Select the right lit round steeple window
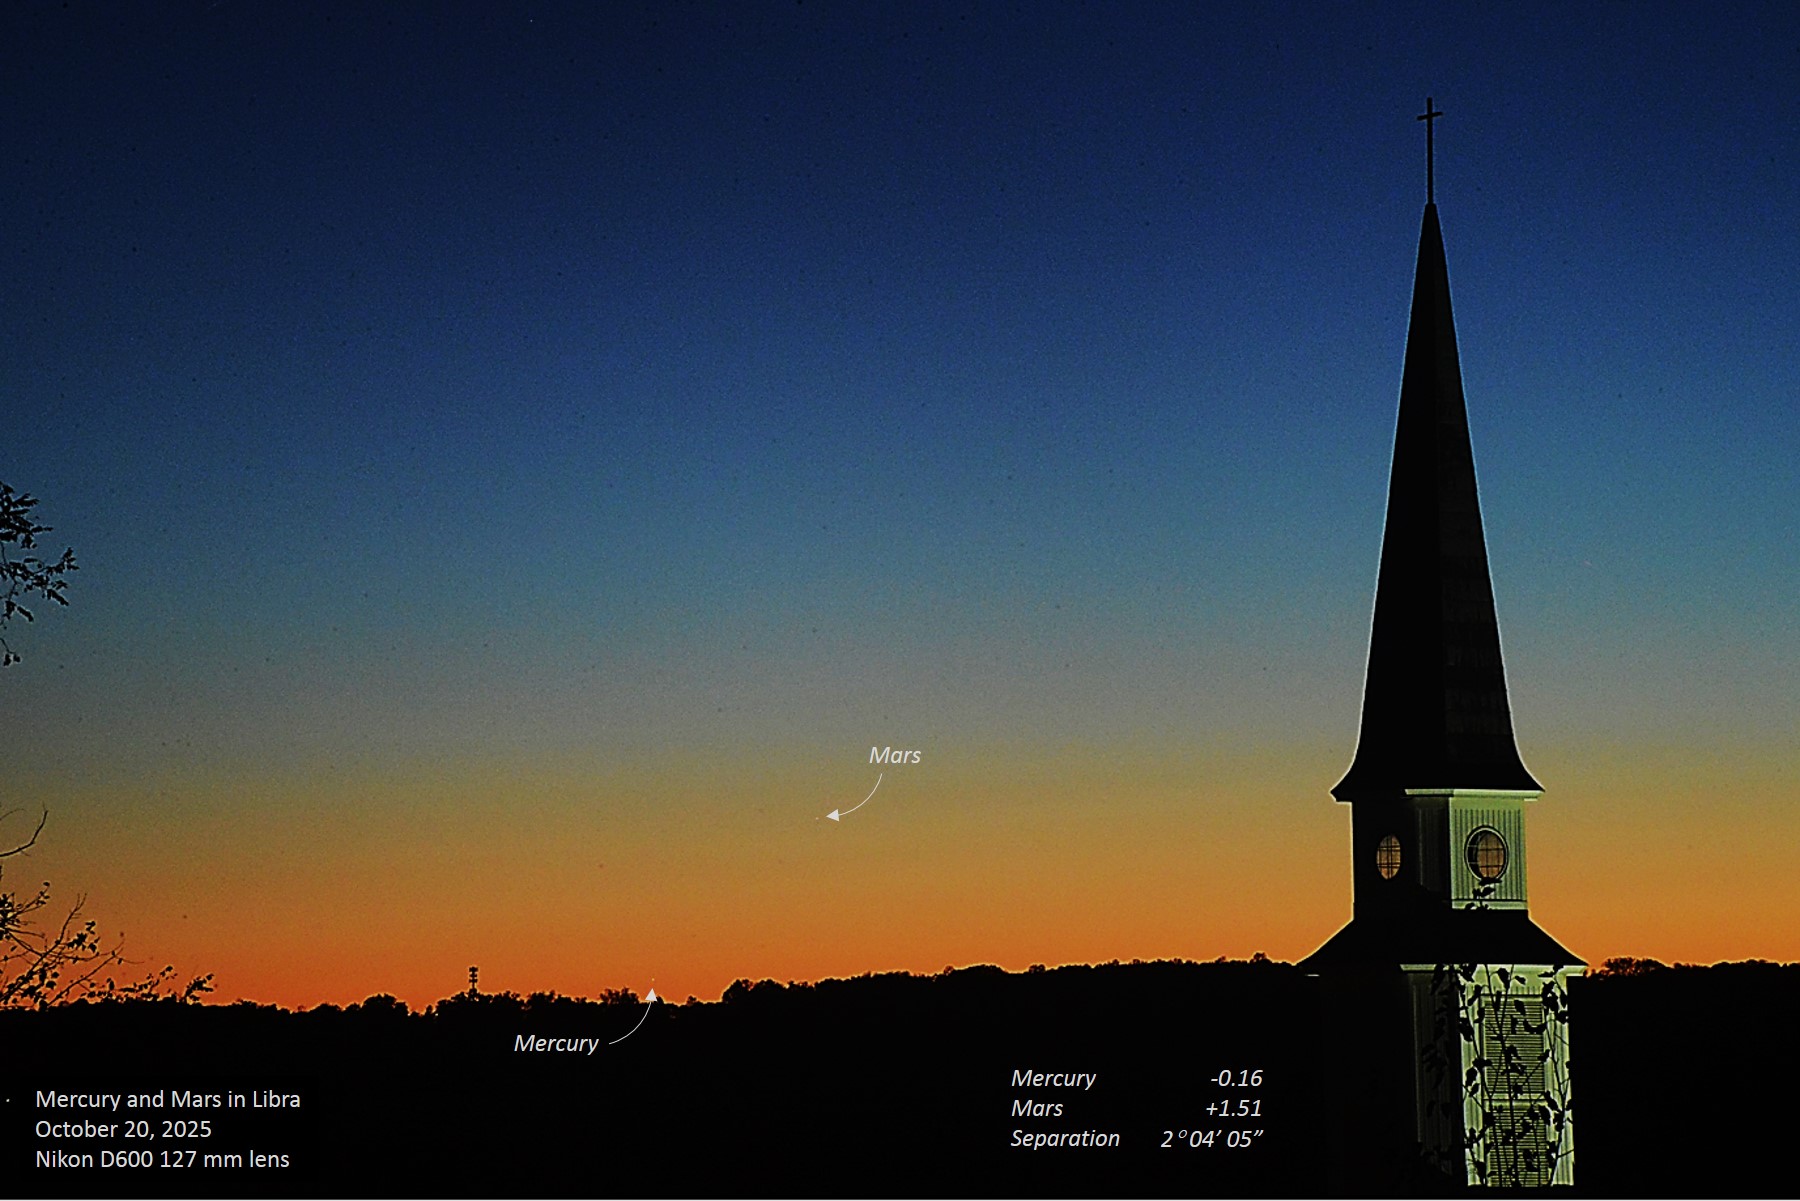The image size is (1800, 1201). (x=1486, y=854)
